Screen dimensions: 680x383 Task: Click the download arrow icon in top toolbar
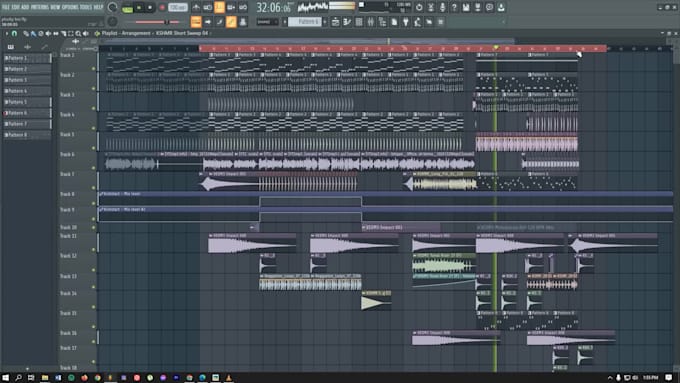tap(501, 7)
